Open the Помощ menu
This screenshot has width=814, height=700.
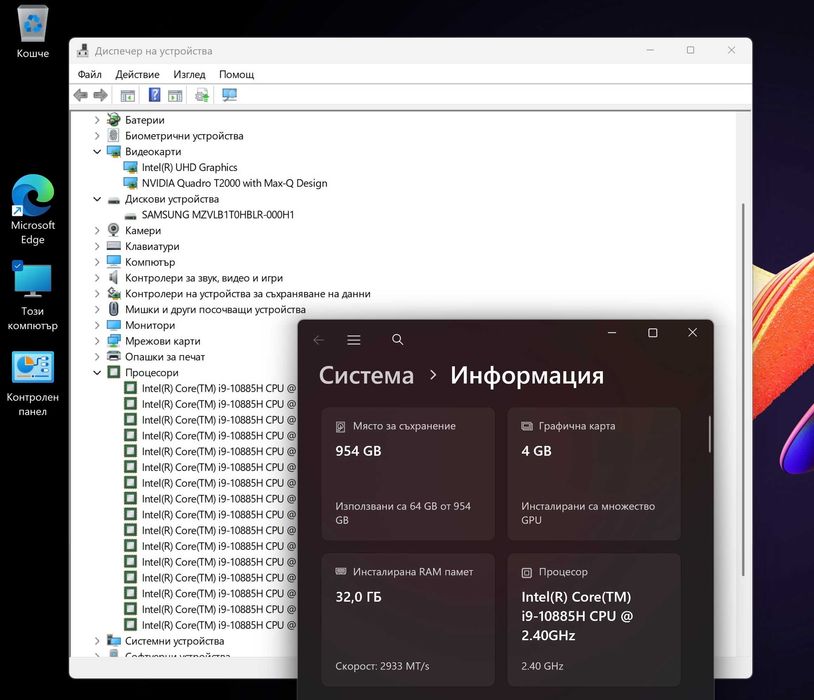(x=236, y=74)
